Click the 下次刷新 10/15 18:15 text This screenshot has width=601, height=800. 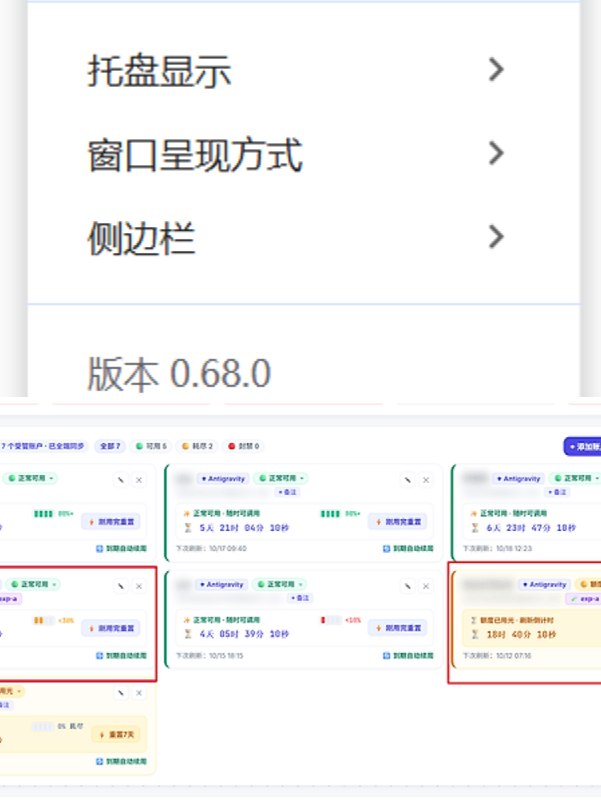(x=210, y=656)
